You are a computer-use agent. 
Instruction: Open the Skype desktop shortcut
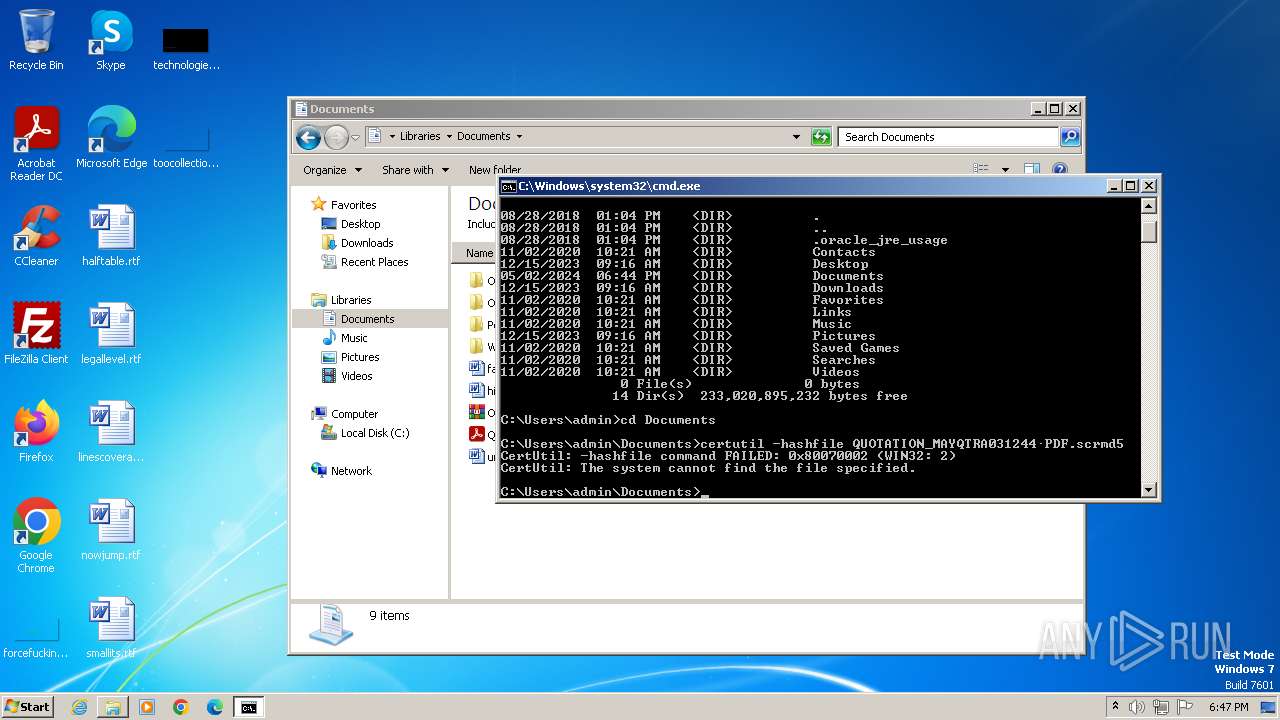click(110, 40)
